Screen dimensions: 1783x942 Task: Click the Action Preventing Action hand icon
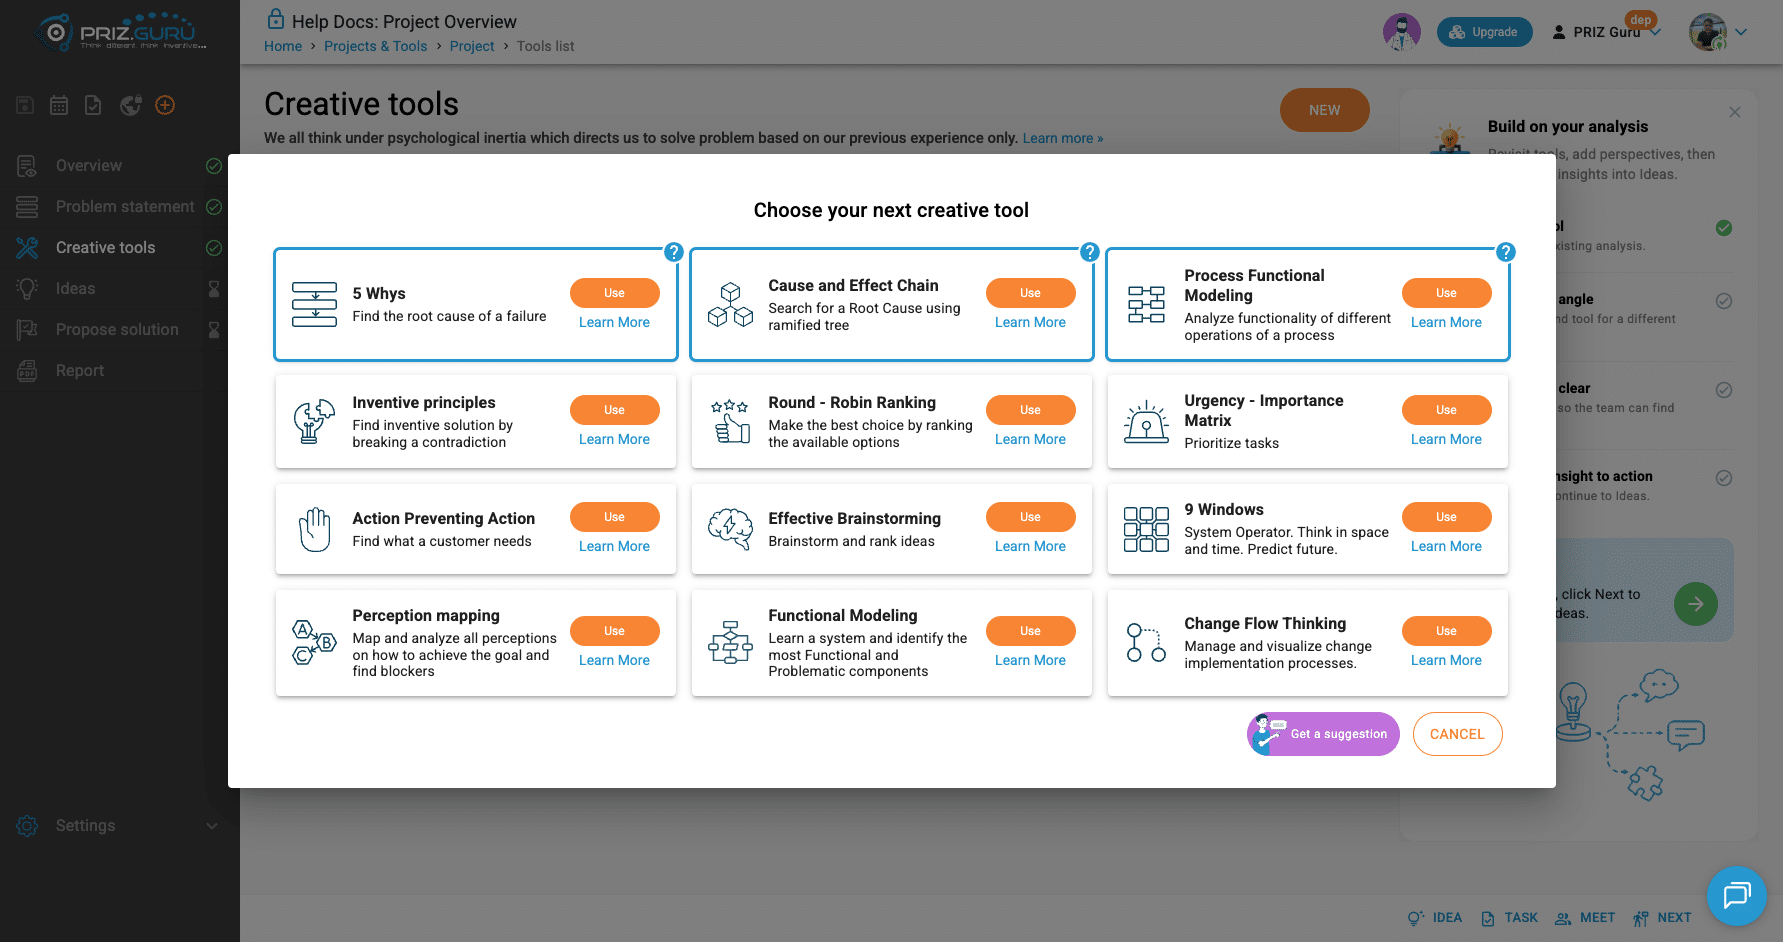click(x=314, y=529)
